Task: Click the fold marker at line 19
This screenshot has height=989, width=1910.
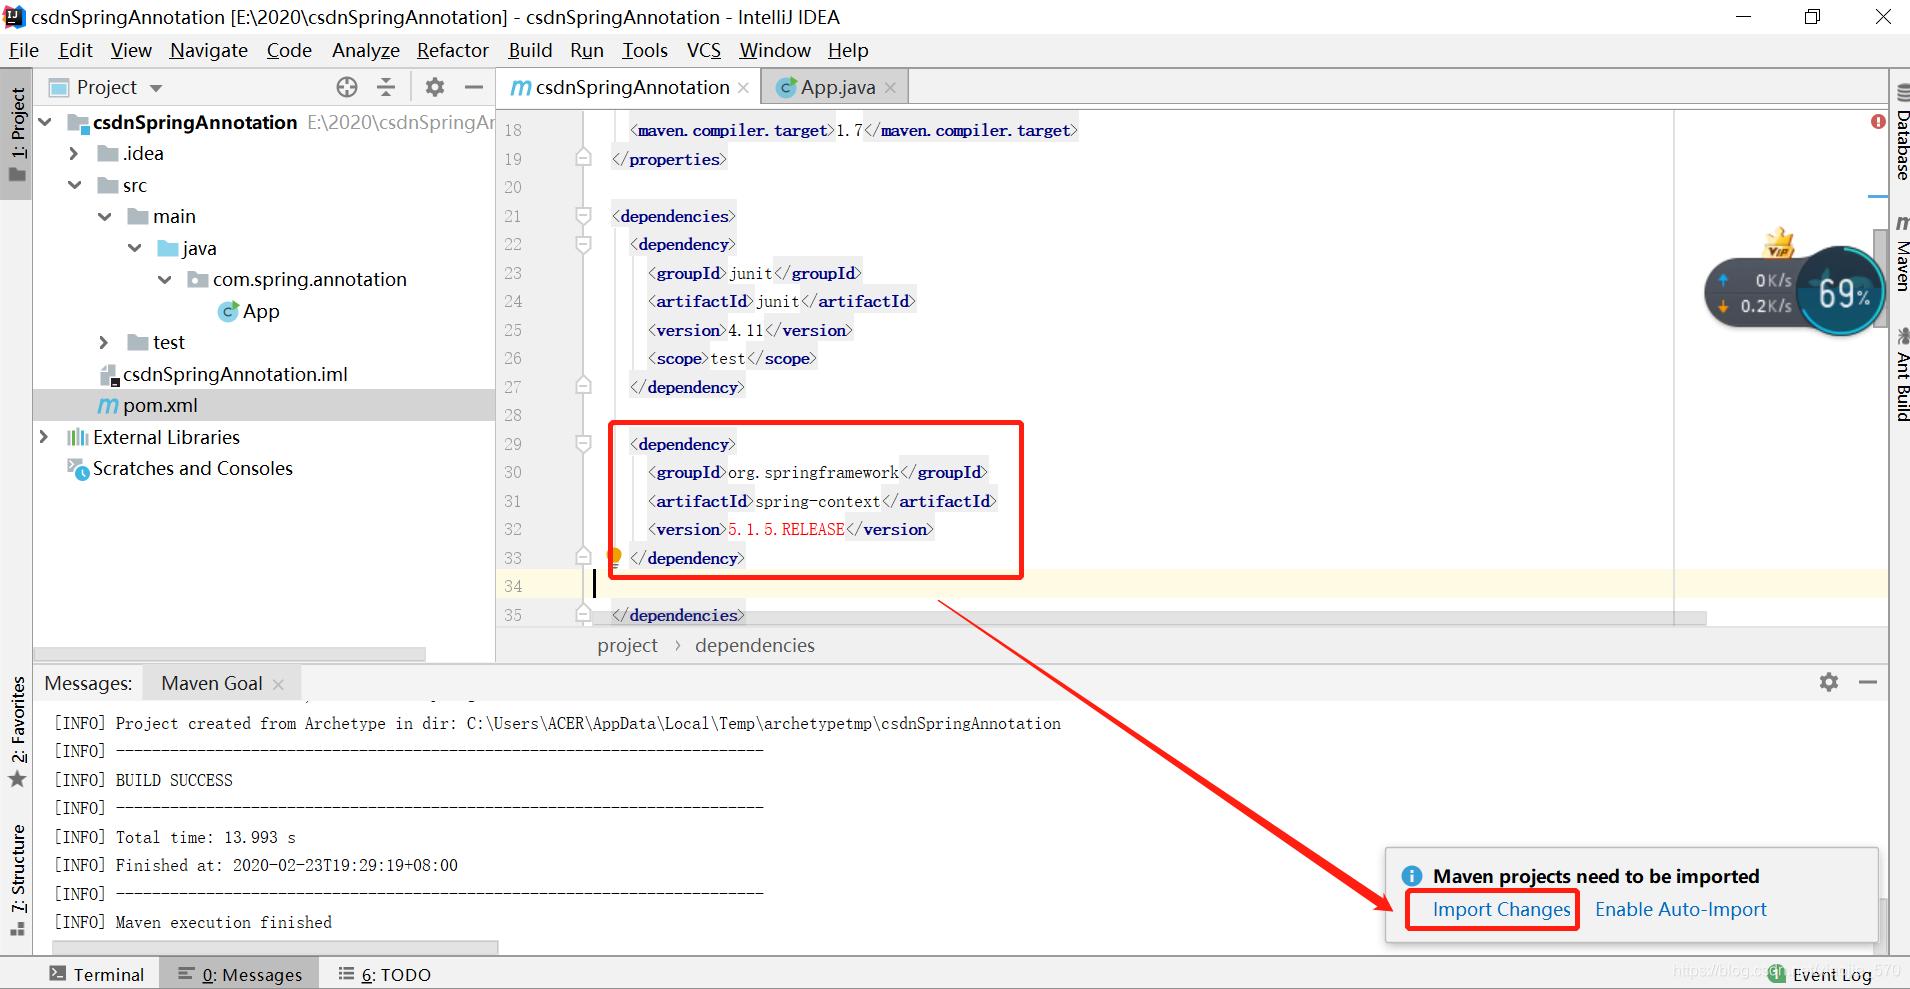Action: coord(583,158)
